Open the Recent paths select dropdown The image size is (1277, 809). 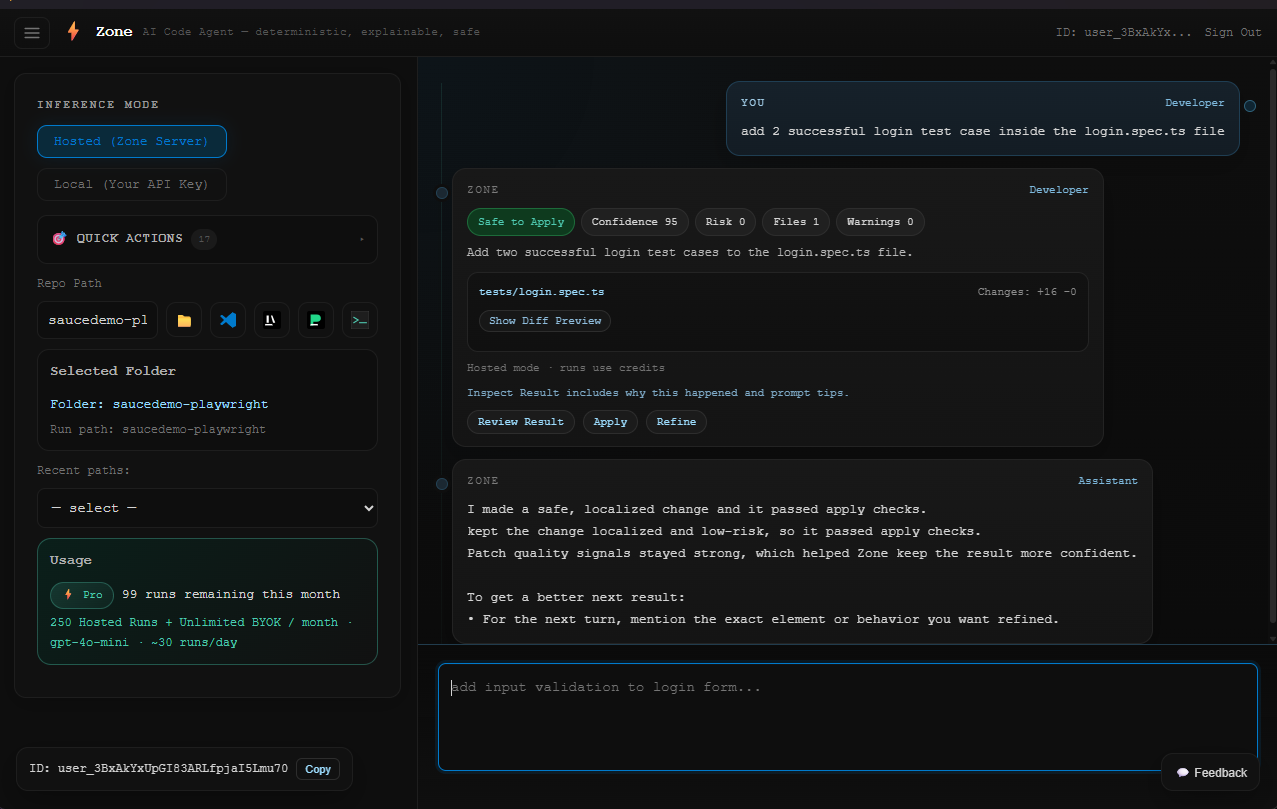[207, 508]
